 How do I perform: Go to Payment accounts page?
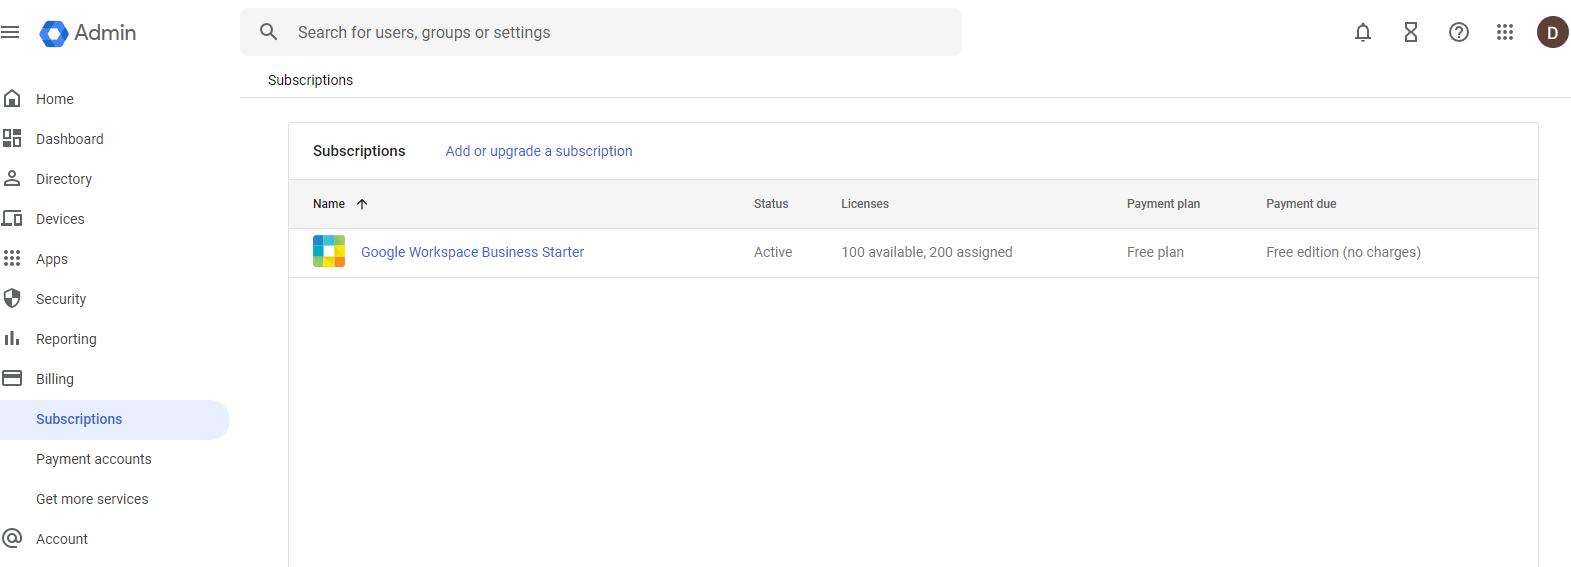(94, 459)
